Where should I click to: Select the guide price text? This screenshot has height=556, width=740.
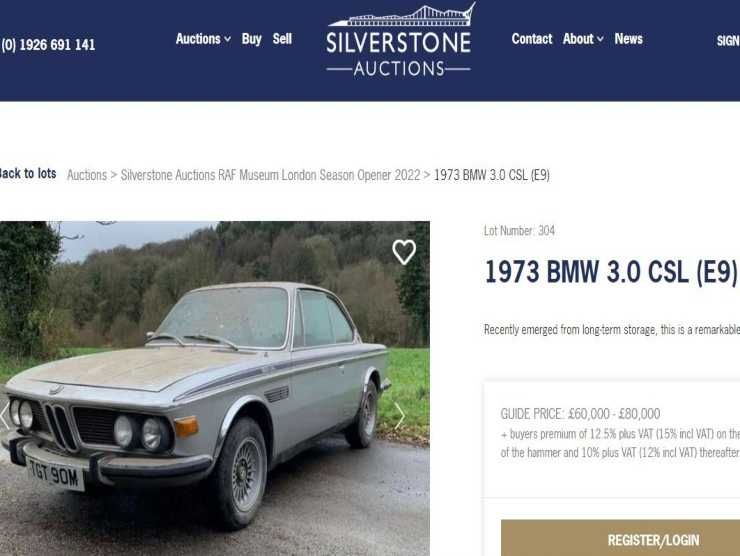pos(580,414)
